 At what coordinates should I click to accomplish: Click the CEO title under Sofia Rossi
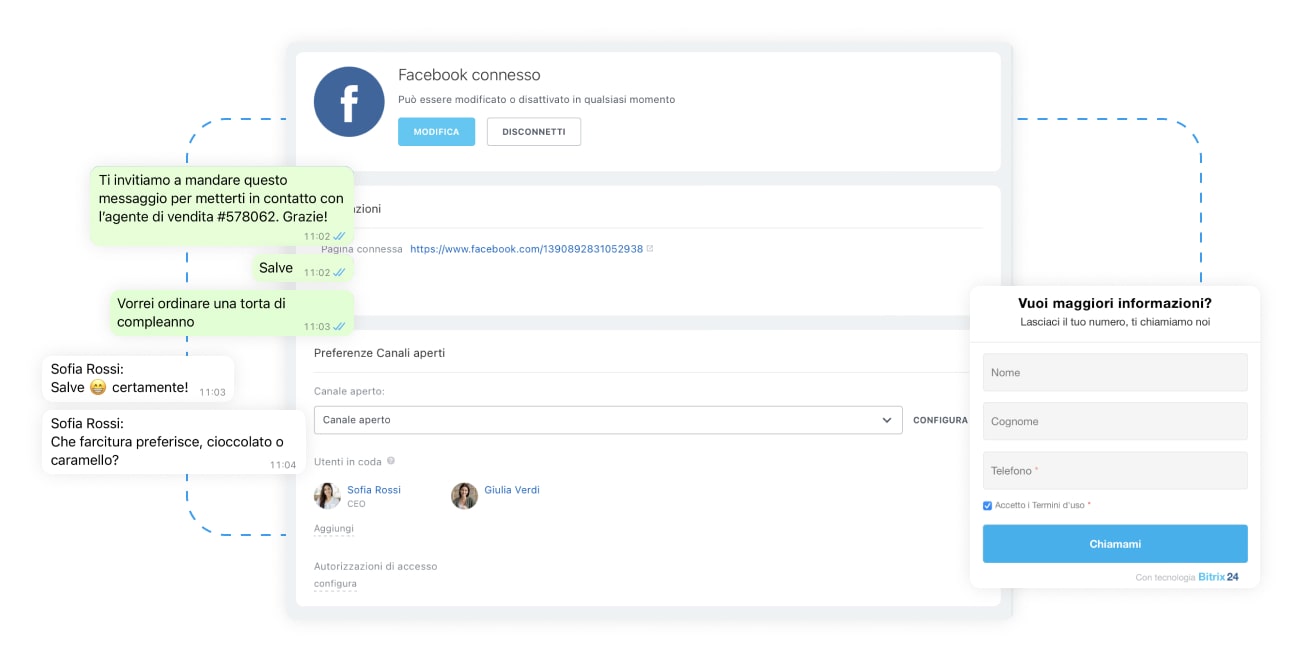click(356, 504)
